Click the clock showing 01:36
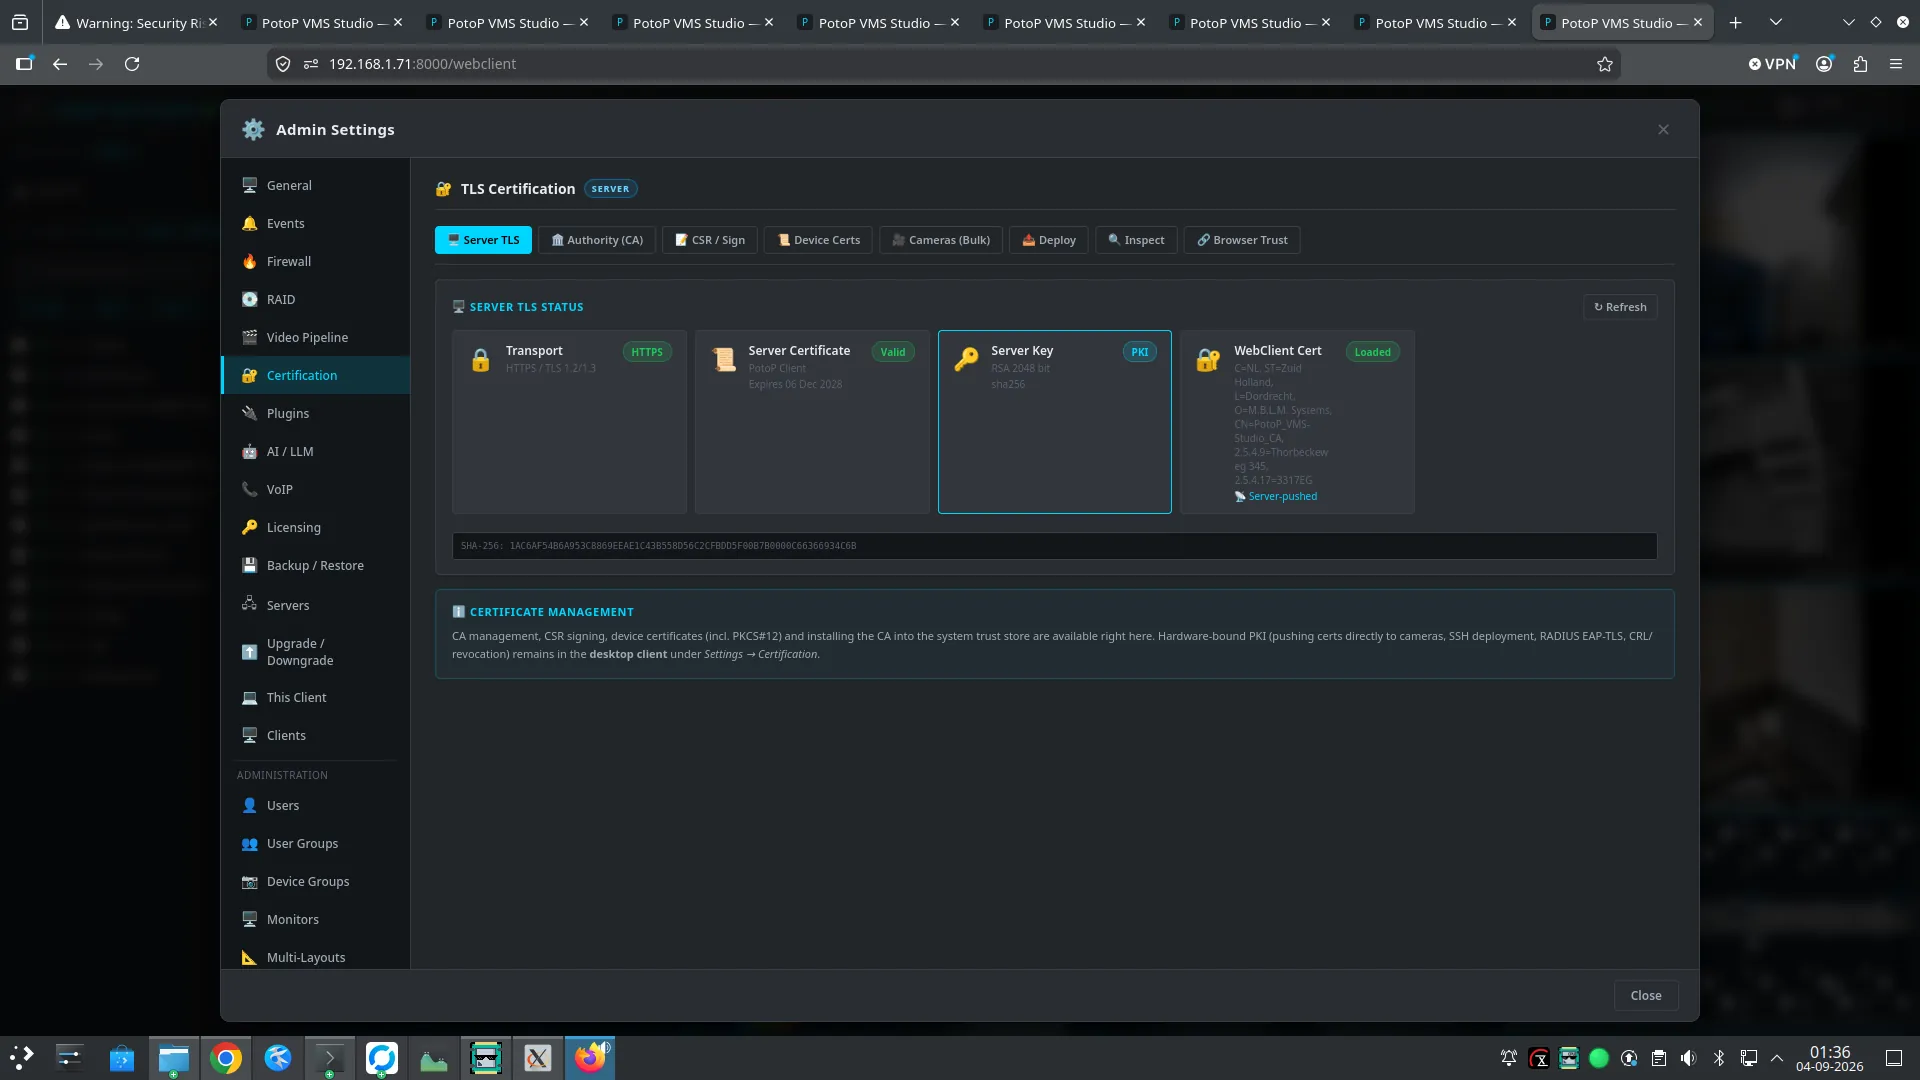Screen dimensions: 1920x1080 click(x=1830, y=1058)
